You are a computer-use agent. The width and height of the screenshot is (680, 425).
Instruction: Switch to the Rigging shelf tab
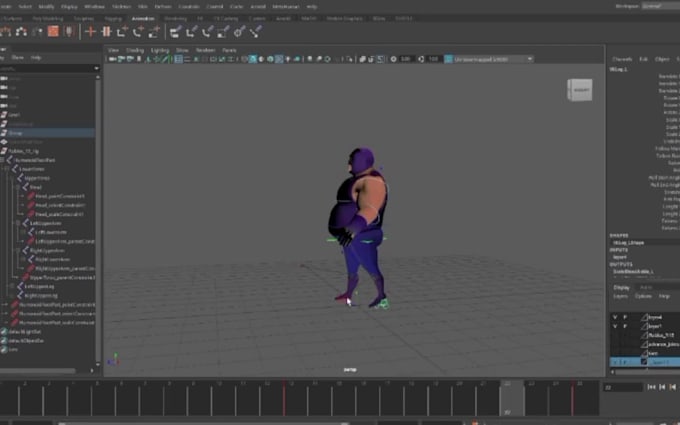point(113,19)
